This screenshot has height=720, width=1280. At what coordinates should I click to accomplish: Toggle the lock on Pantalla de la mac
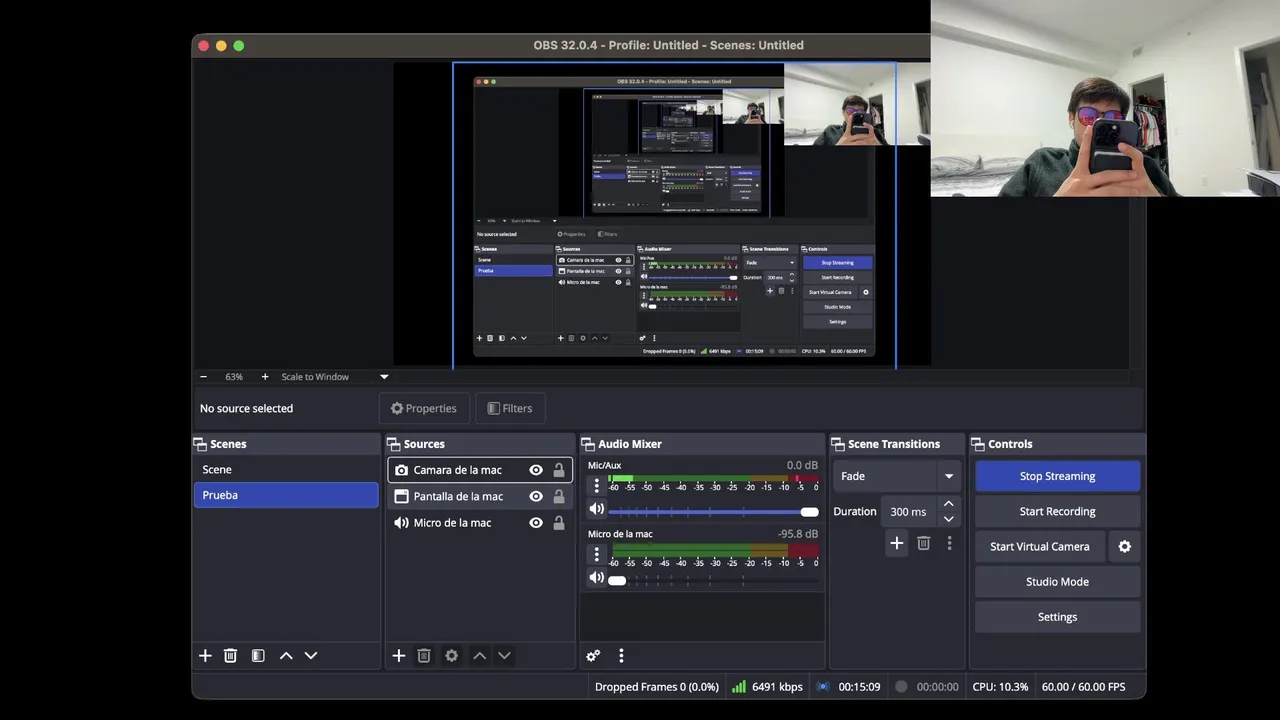[x=559, y=496]
